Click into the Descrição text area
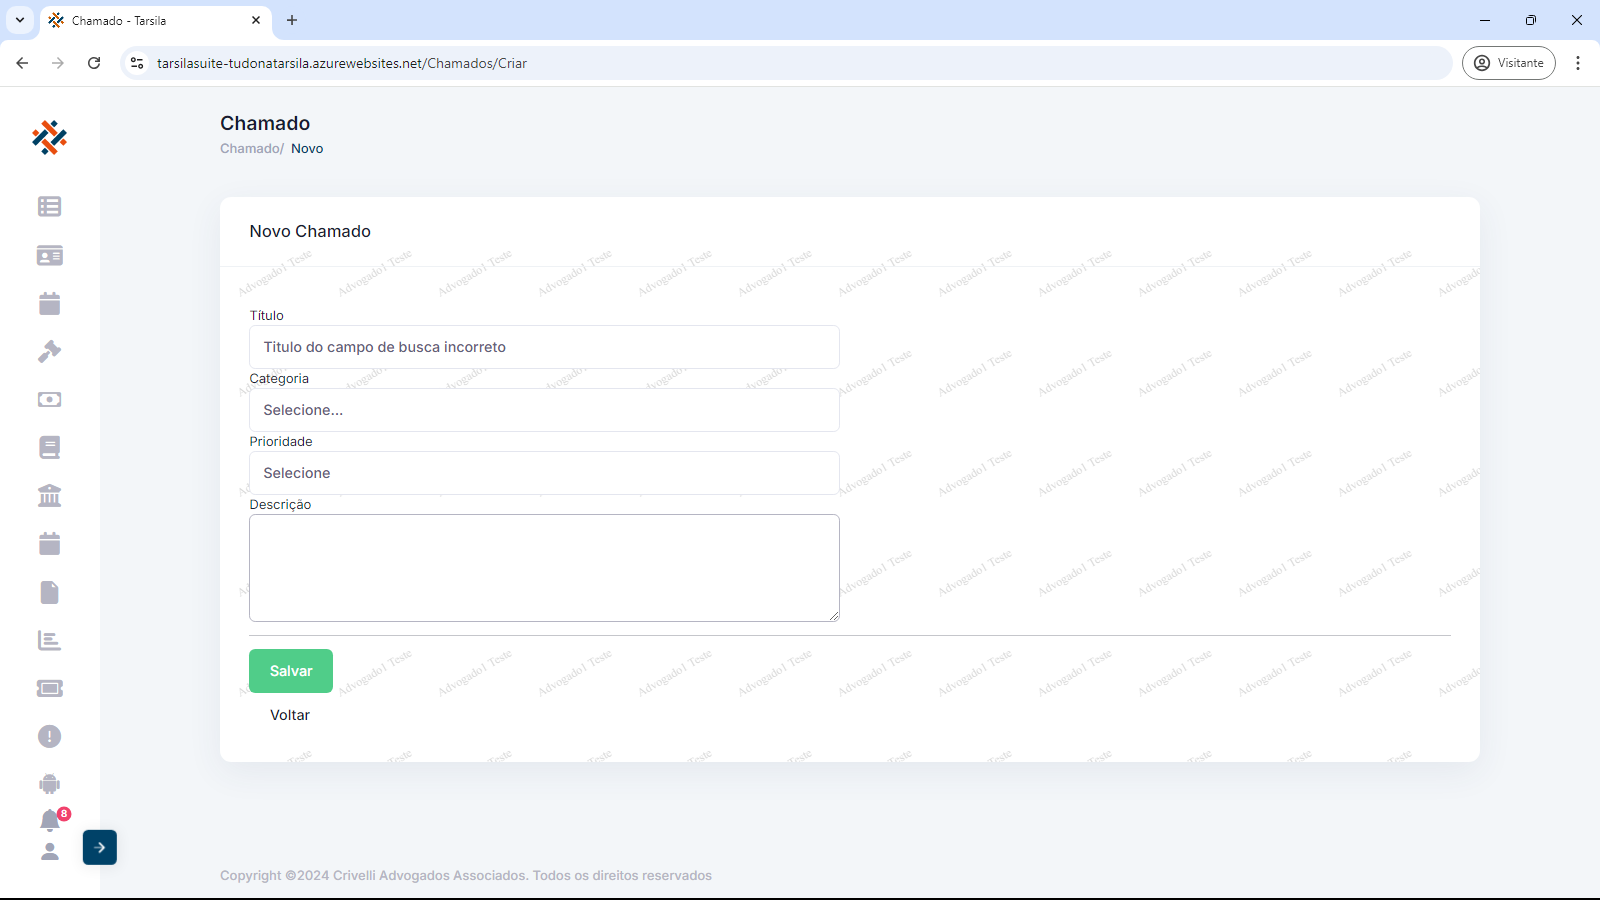This screenshot has height=900, width=1600. coord(544,567)
